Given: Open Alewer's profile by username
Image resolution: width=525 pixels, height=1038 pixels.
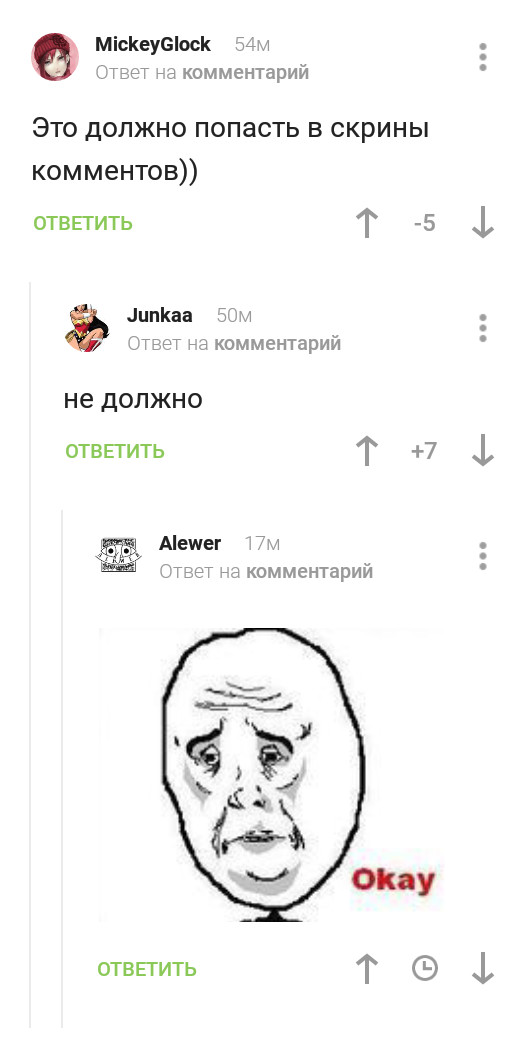Looking at the screenshot, I should [190, 543].
